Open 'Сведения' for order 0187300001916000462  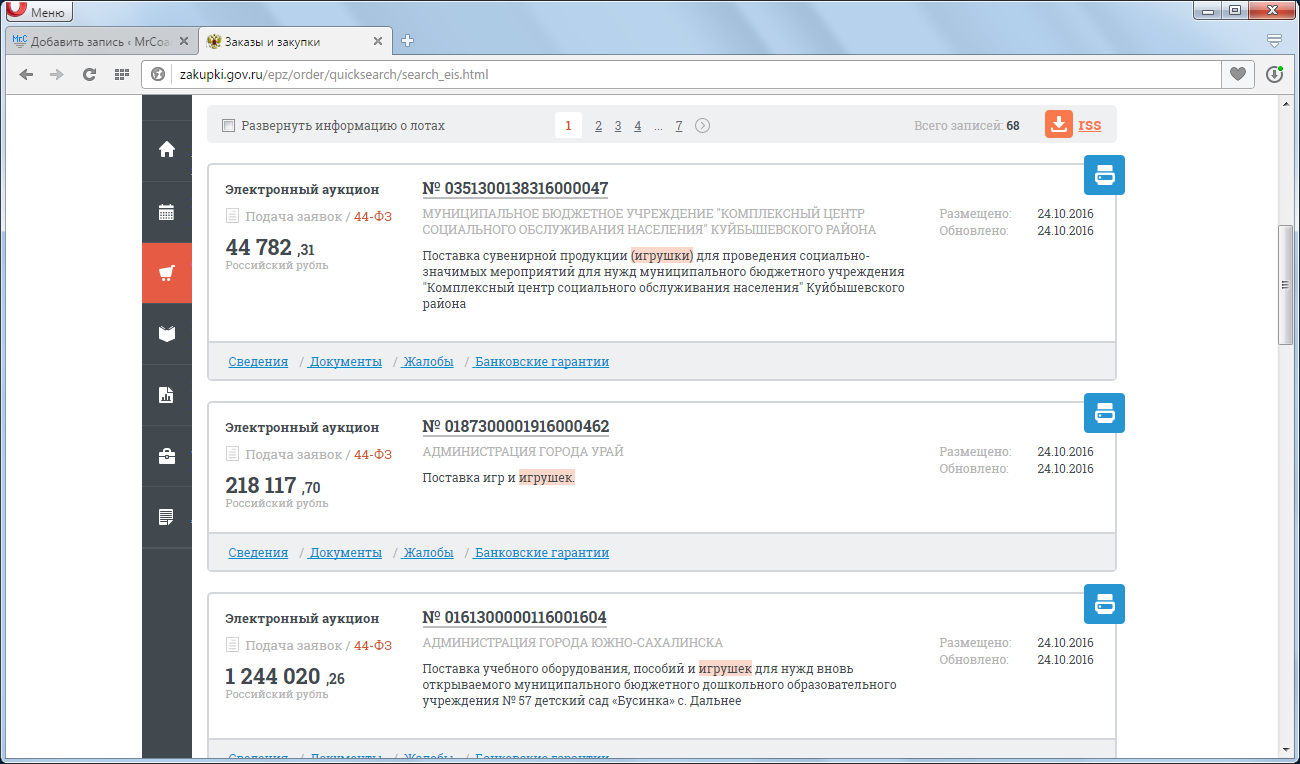click(x=258, y=552)
